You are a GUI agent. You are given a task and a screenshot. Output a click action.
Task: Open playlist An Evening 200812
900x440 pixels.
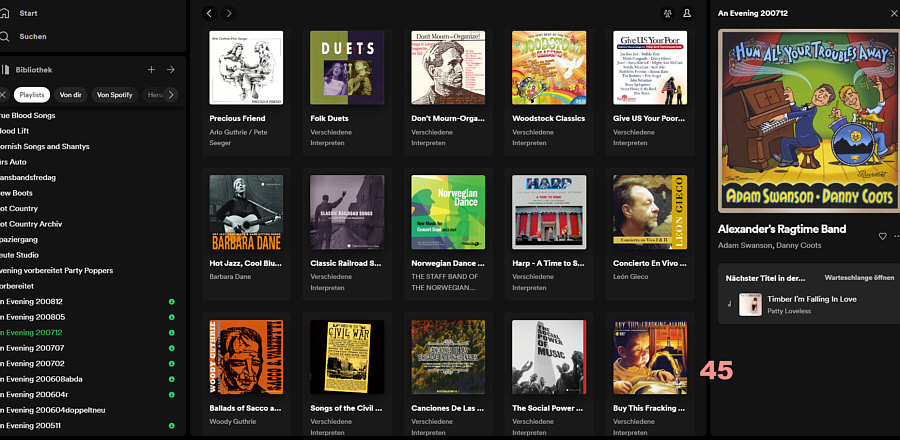32,301
